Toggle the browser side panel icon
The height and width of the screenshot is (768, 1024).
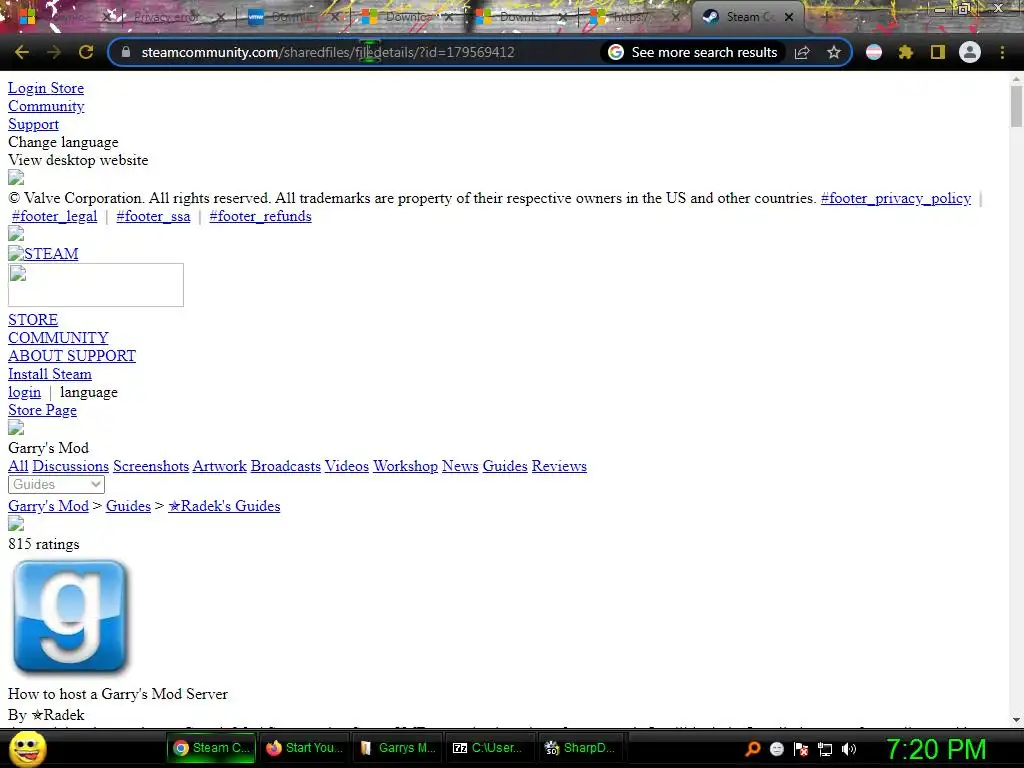pyautogui.click(x=938, y=52)
